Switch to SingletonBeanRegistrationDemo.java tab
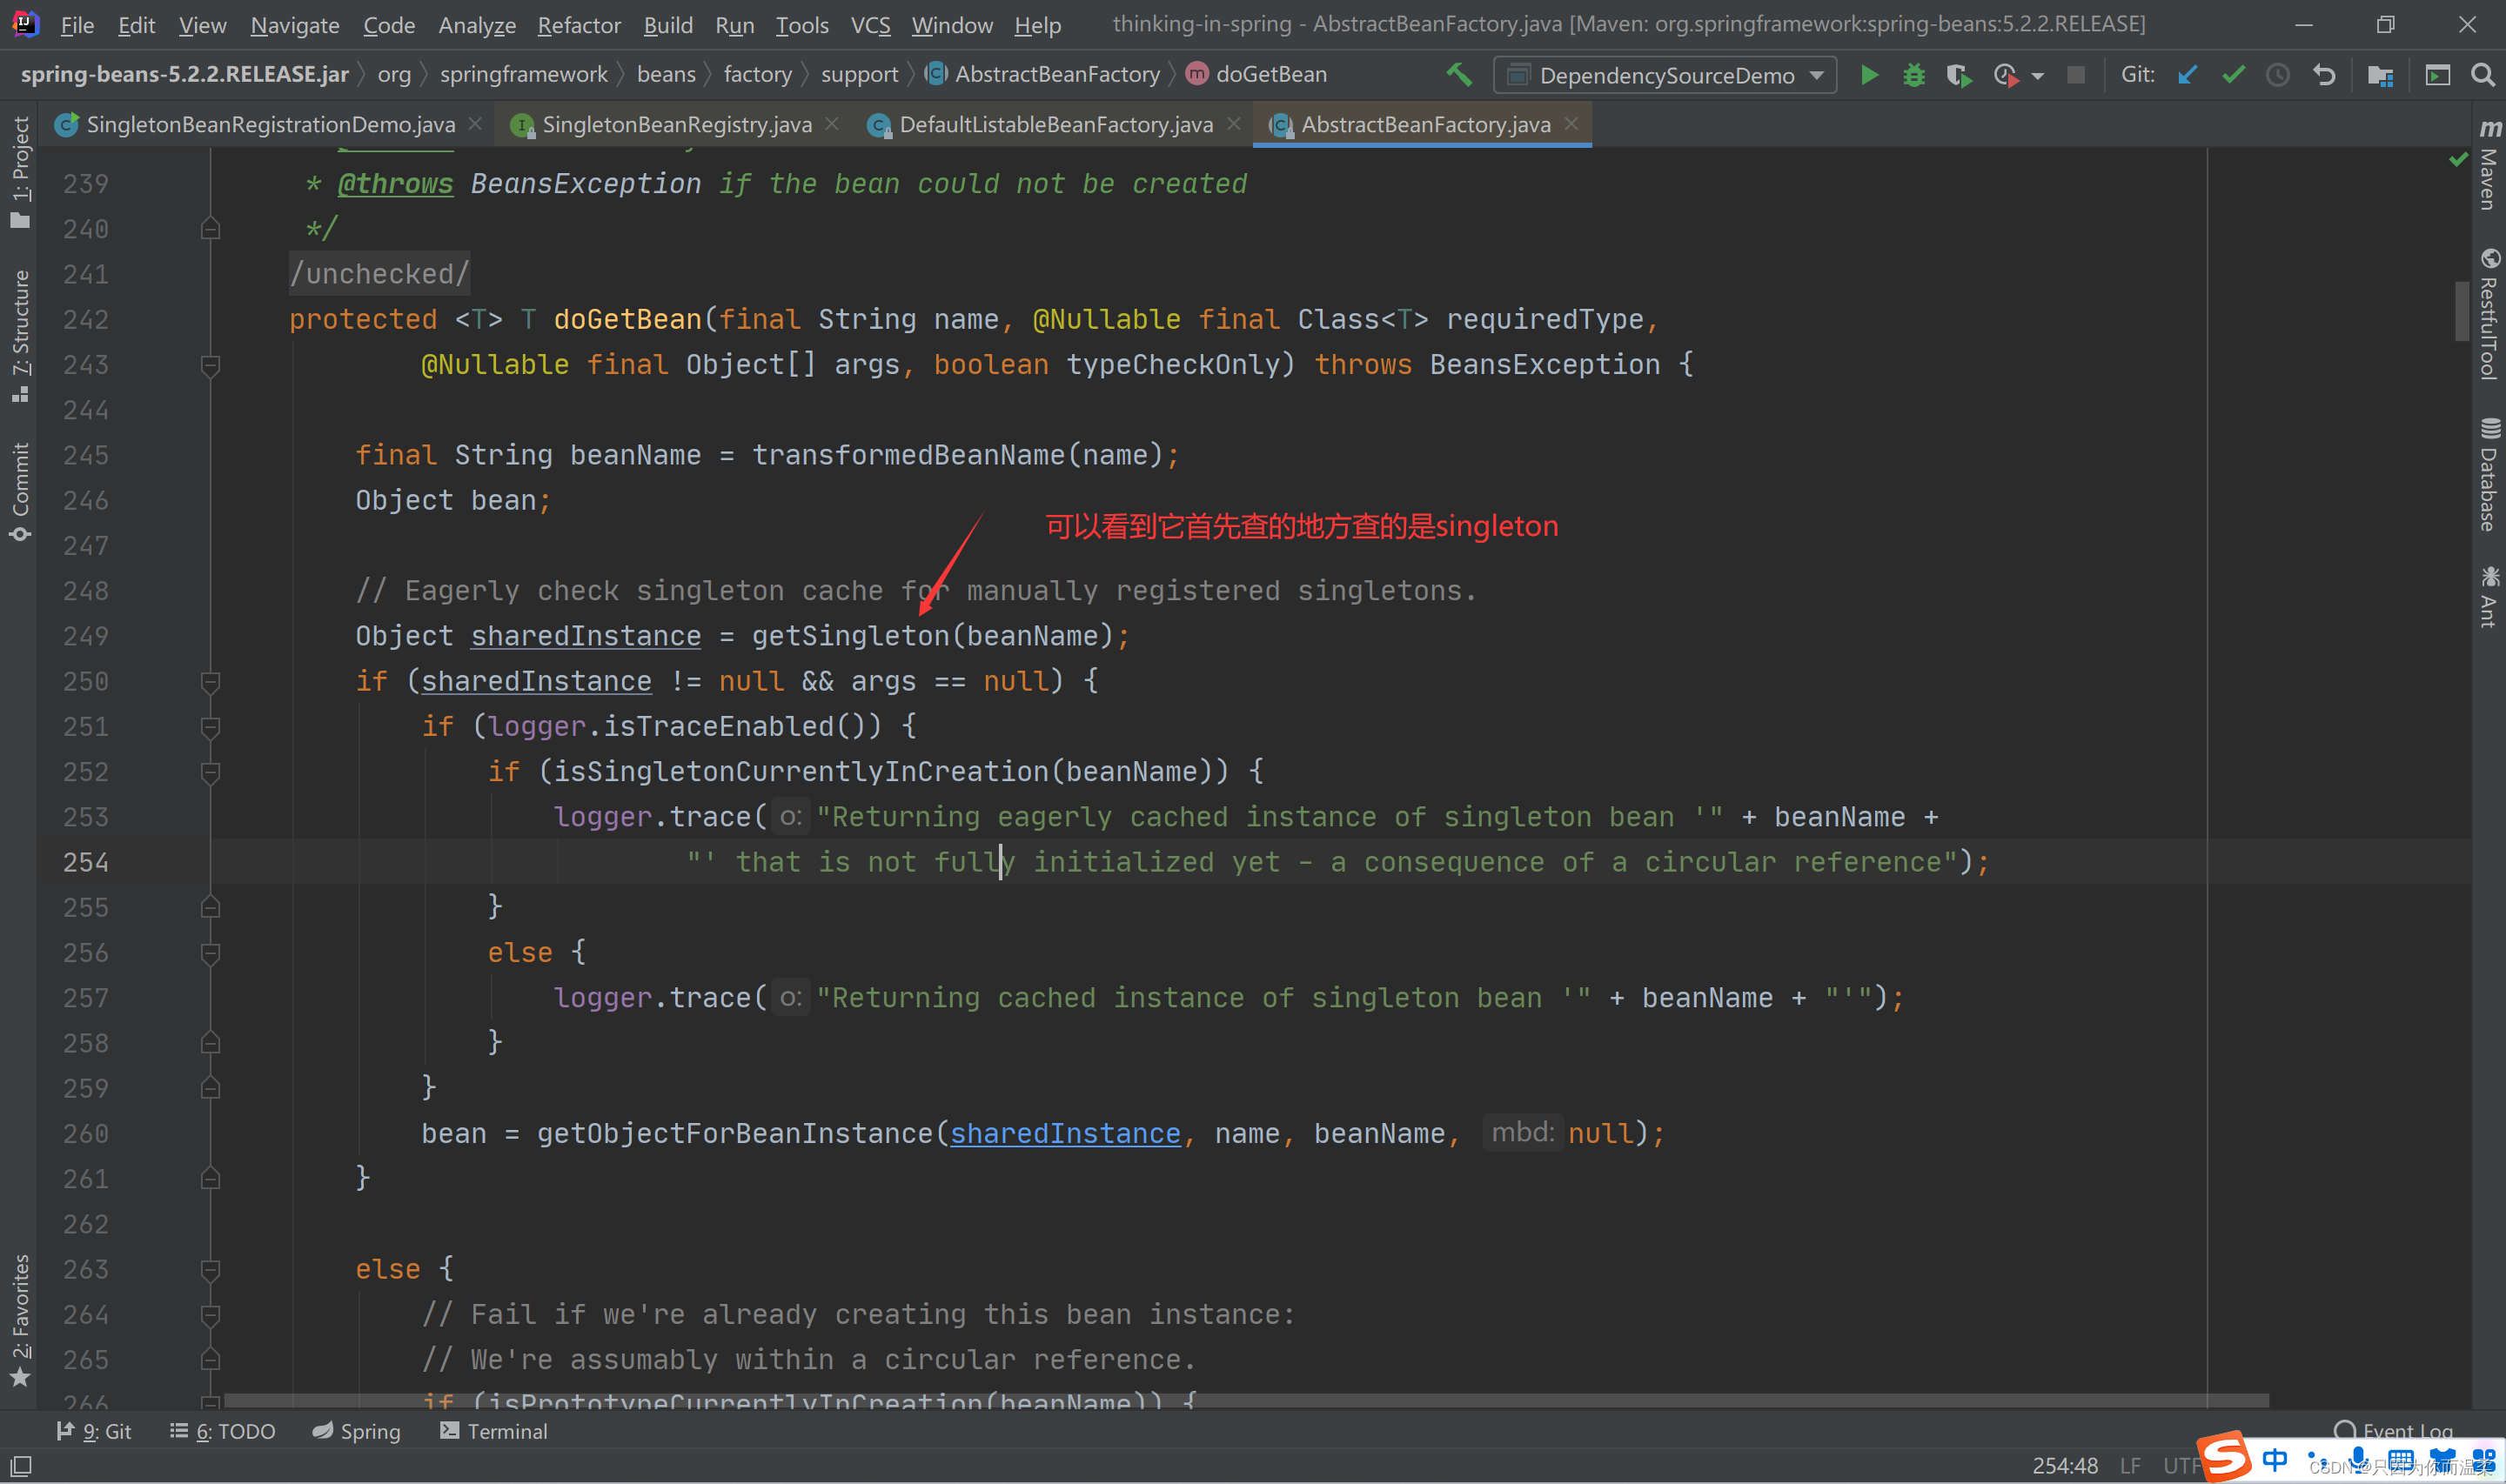This screenshot has width=2506, height=1484. point(270,124)
